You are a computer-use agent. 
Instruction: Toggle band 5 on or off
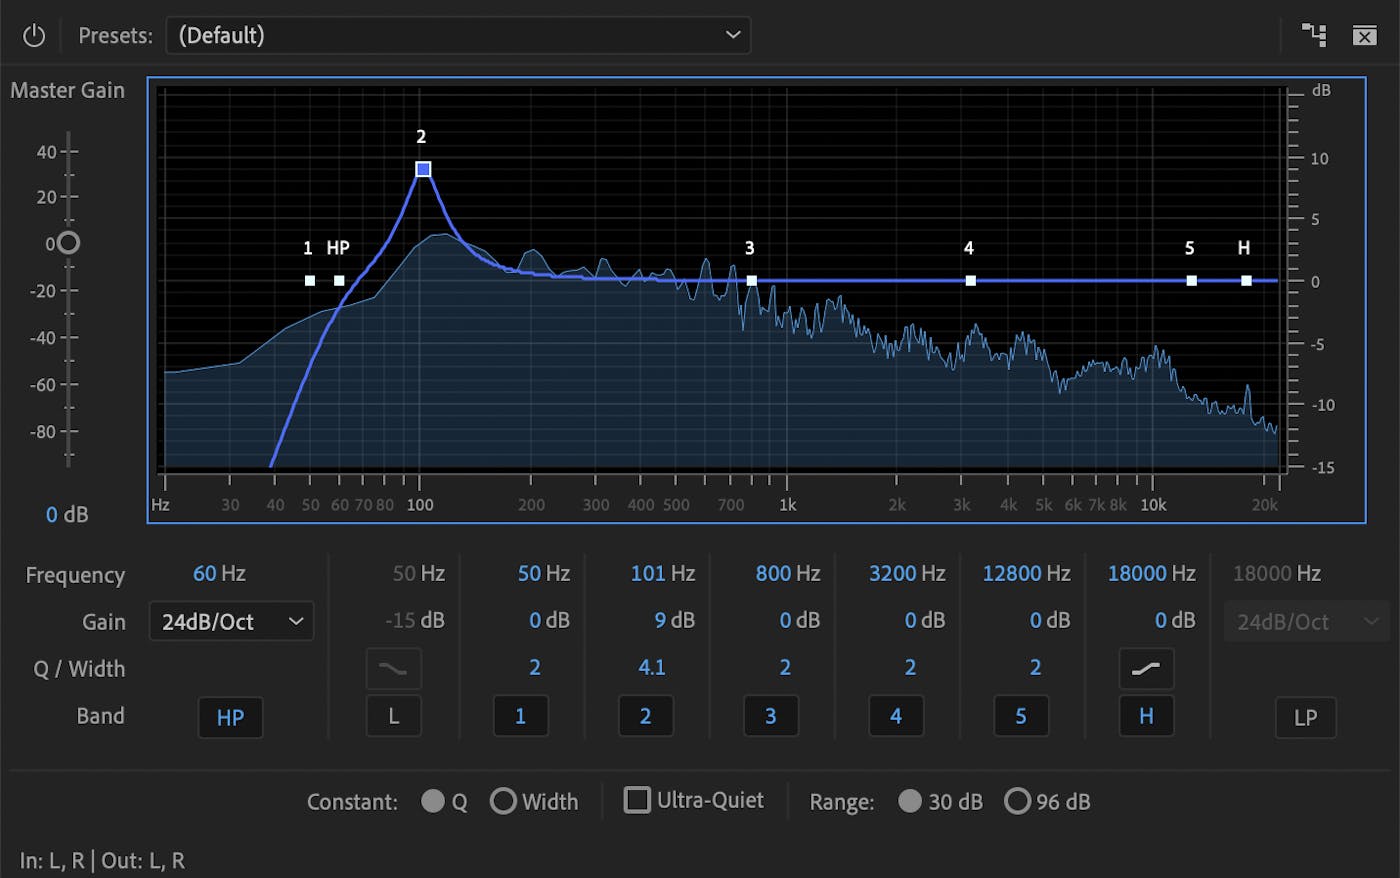pyautogui.click(x=1021, y=716)
